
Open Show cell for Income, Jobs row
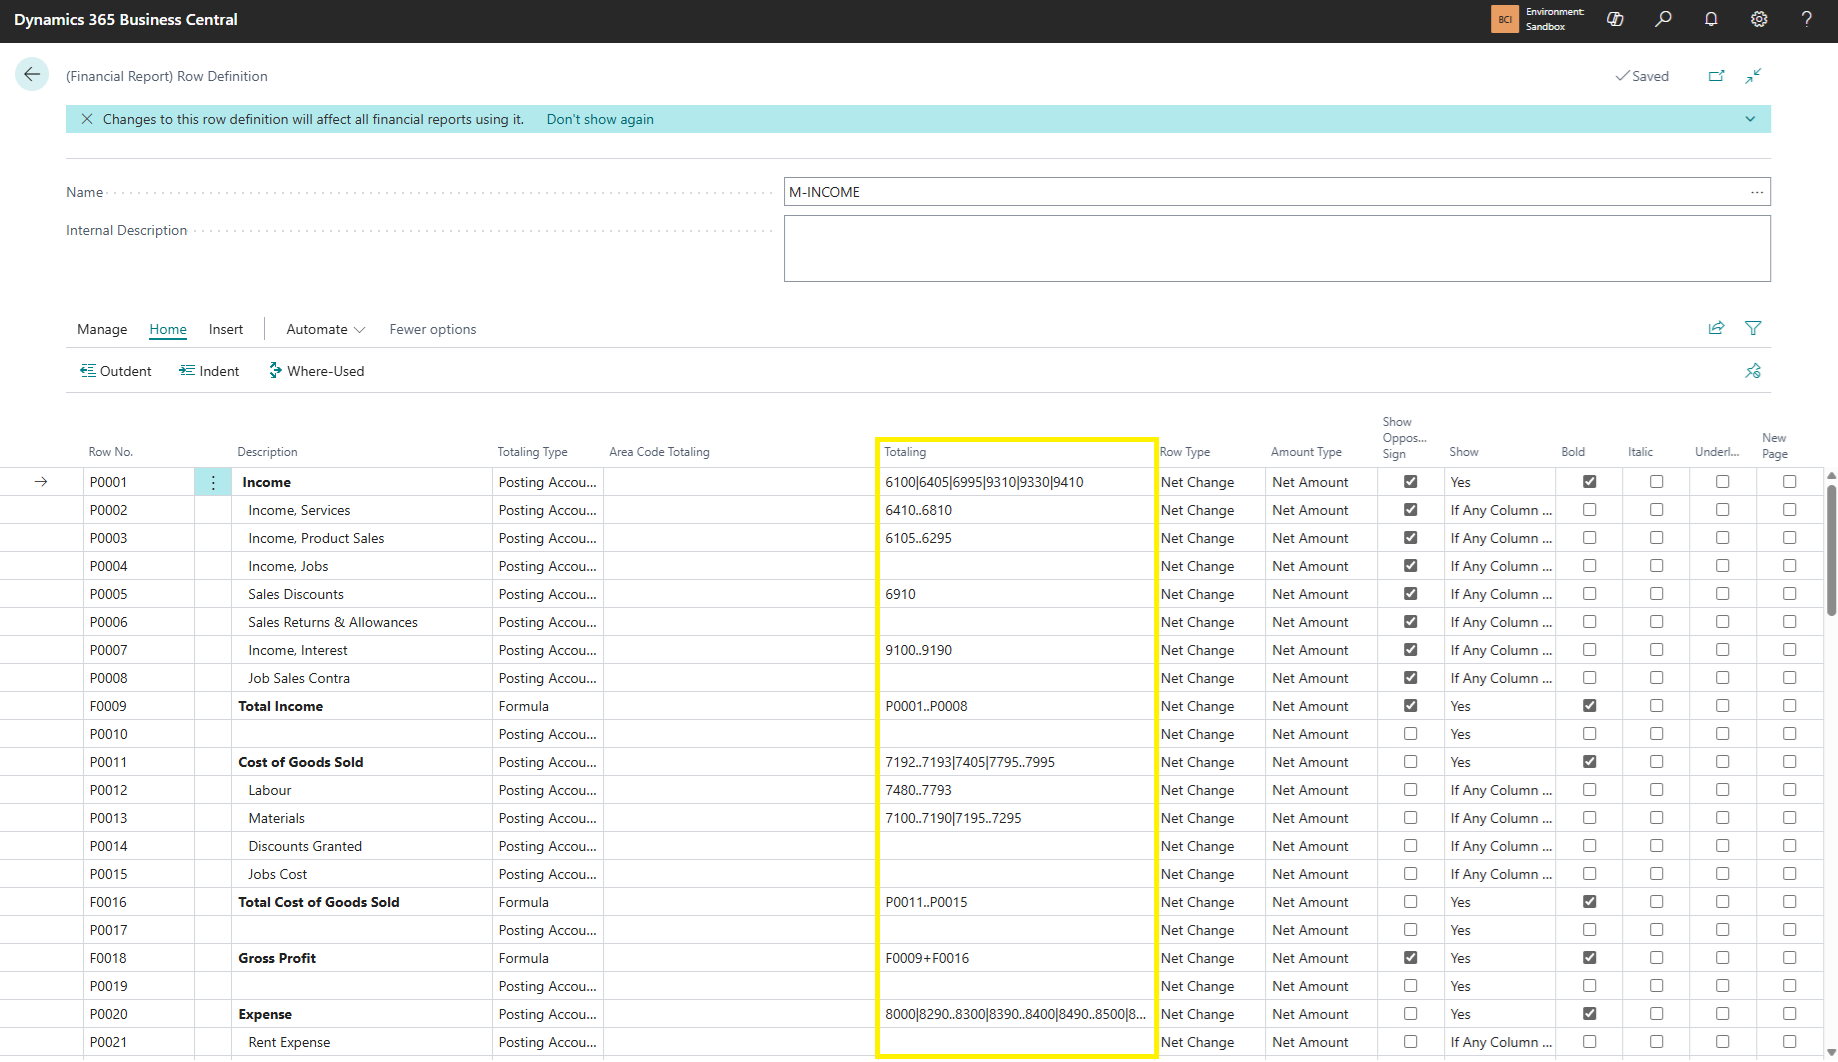1501,566
